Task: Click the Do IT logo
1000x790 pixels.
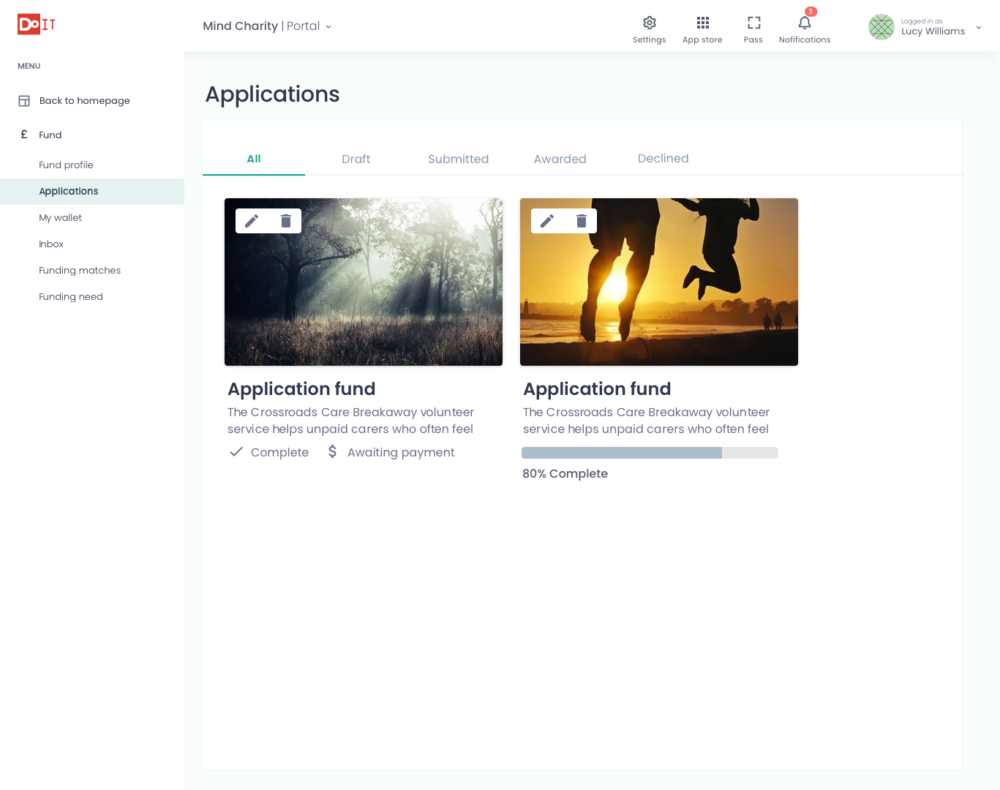Action: click(x=36, y=25)
